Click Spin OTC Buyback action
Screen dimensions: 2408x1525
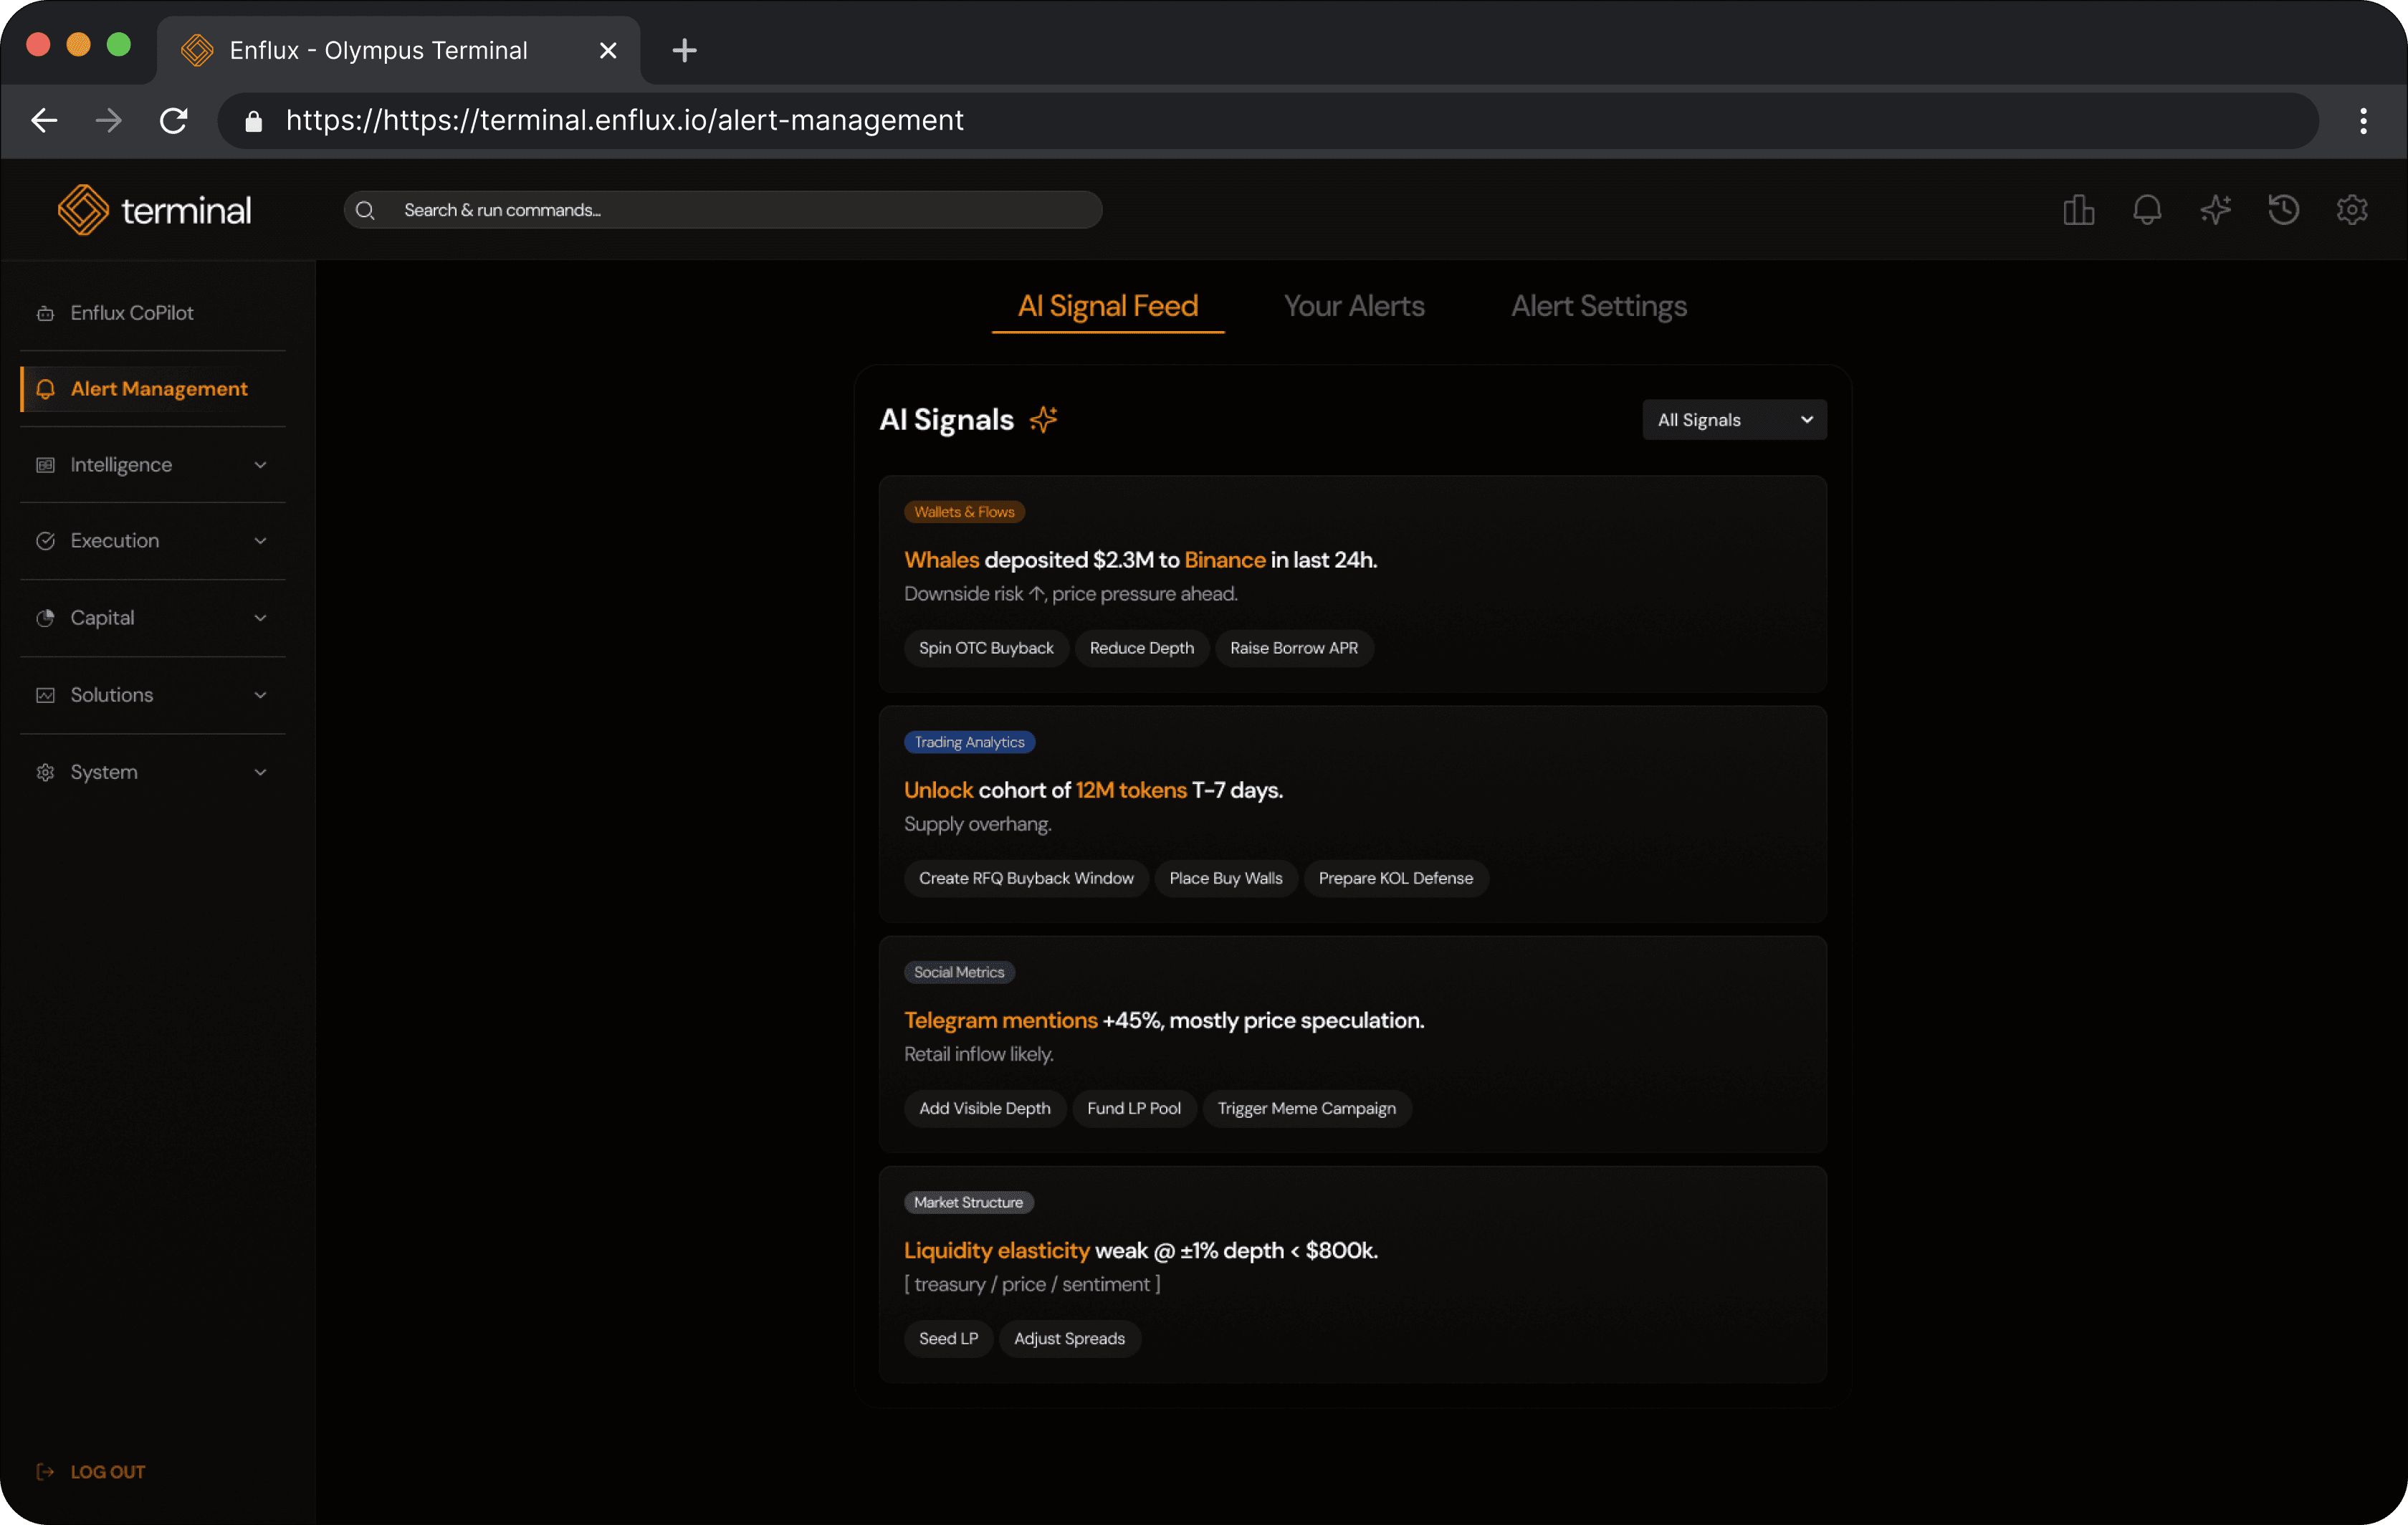click(985, 648)
